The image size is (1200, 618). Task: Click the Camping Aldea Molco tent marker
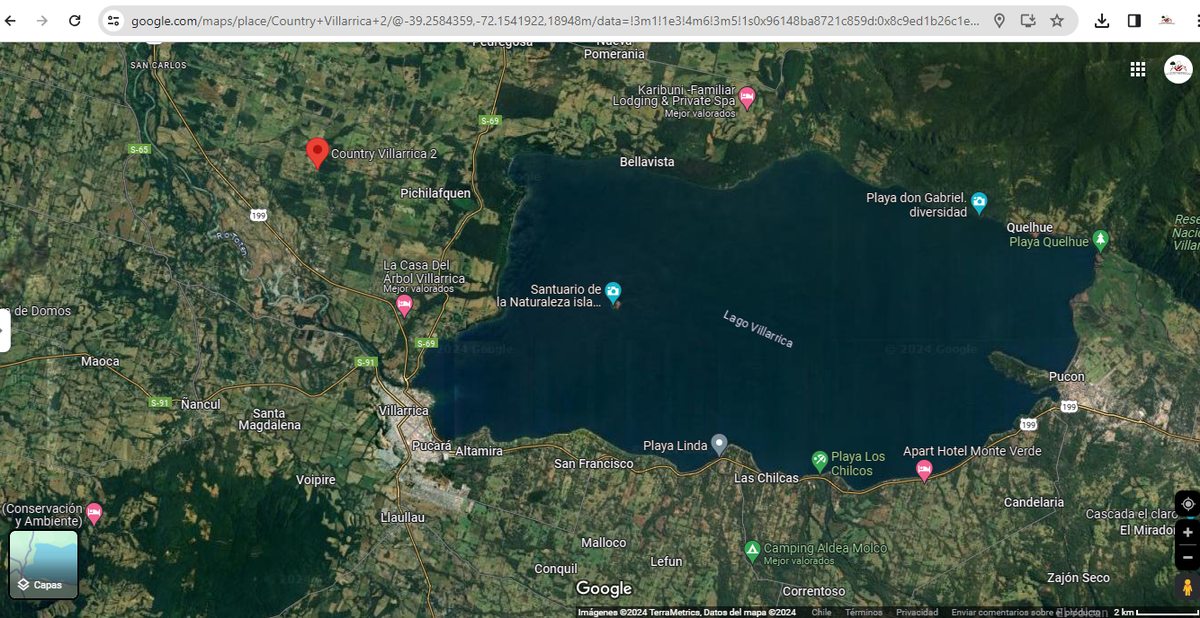752,549
